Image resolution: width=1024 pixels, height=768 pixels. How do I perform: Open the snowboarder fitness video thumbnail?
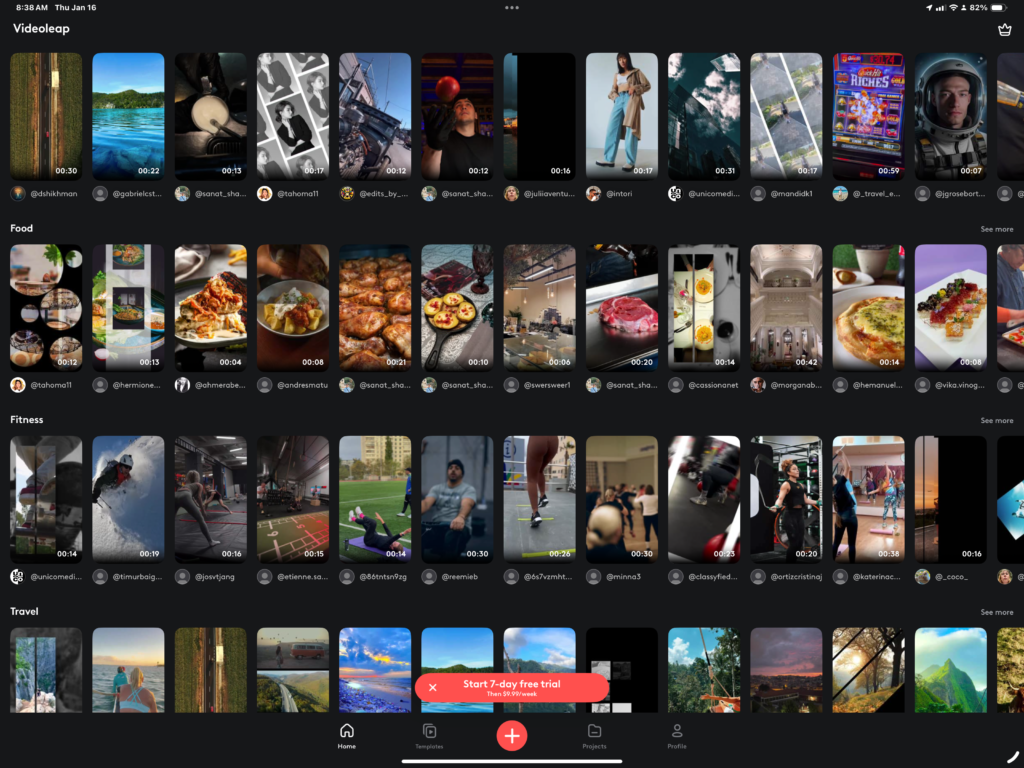tap(128, 498)
